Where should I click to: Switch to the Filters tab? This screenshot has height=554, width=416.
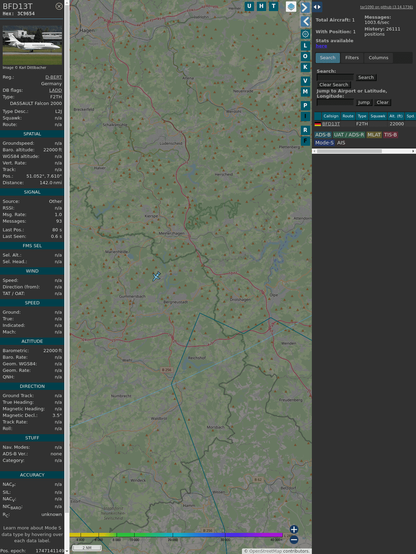point(352,58)
